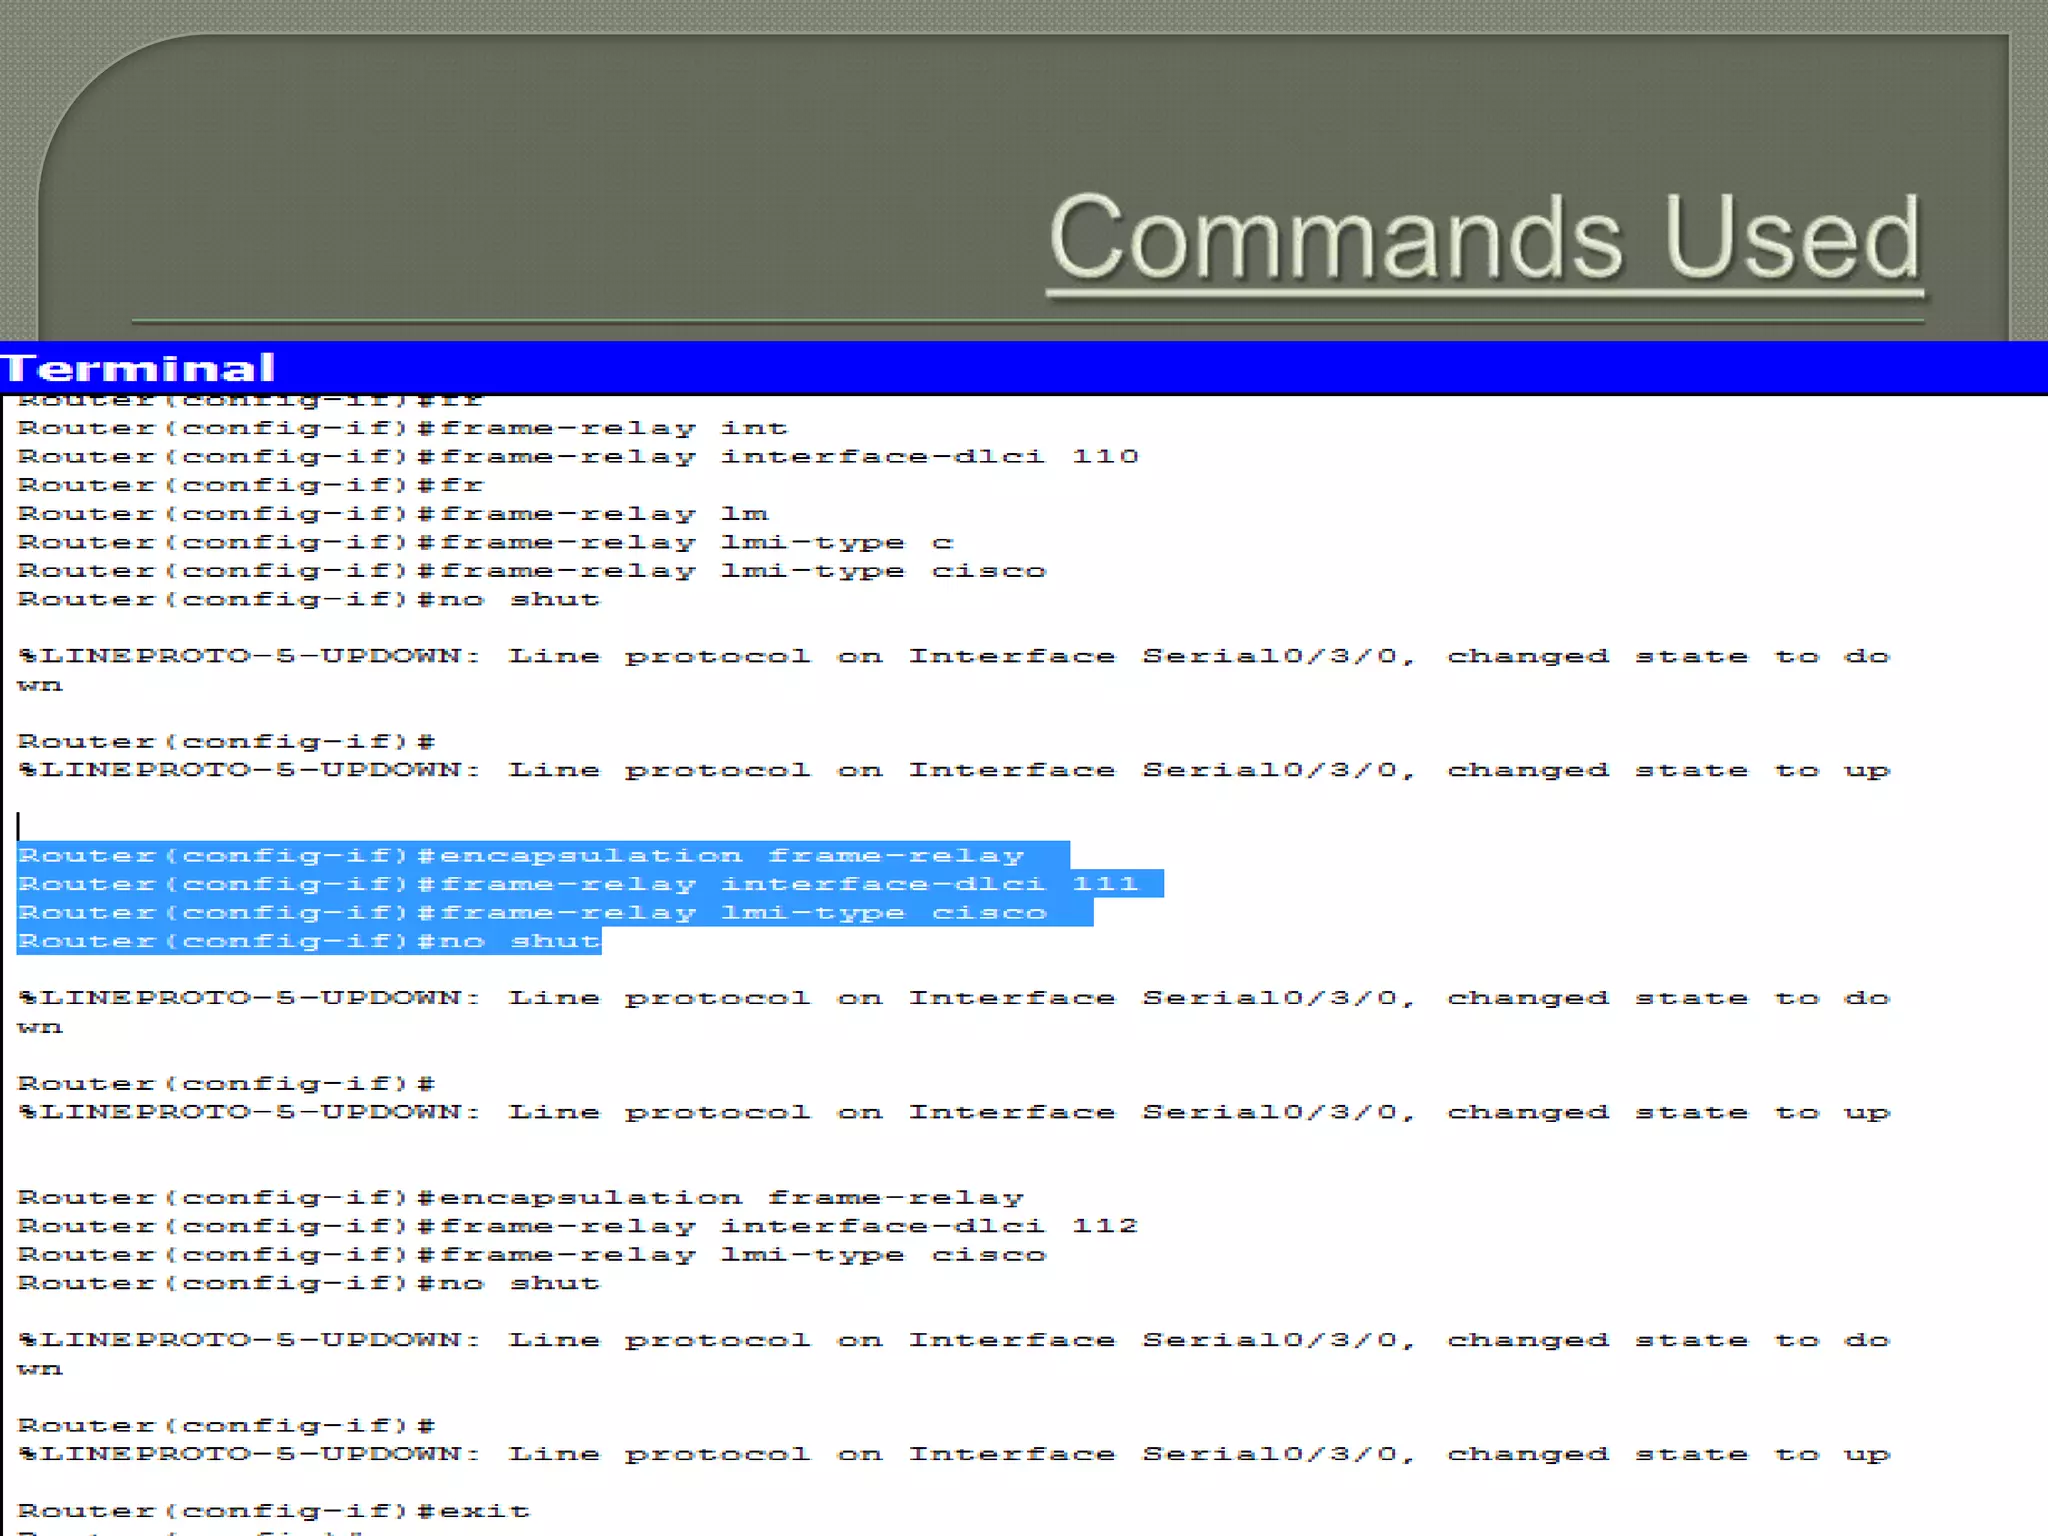Click the 'interface-dlci 110' command line
Screen dimensions: 2048x1536
577,457
